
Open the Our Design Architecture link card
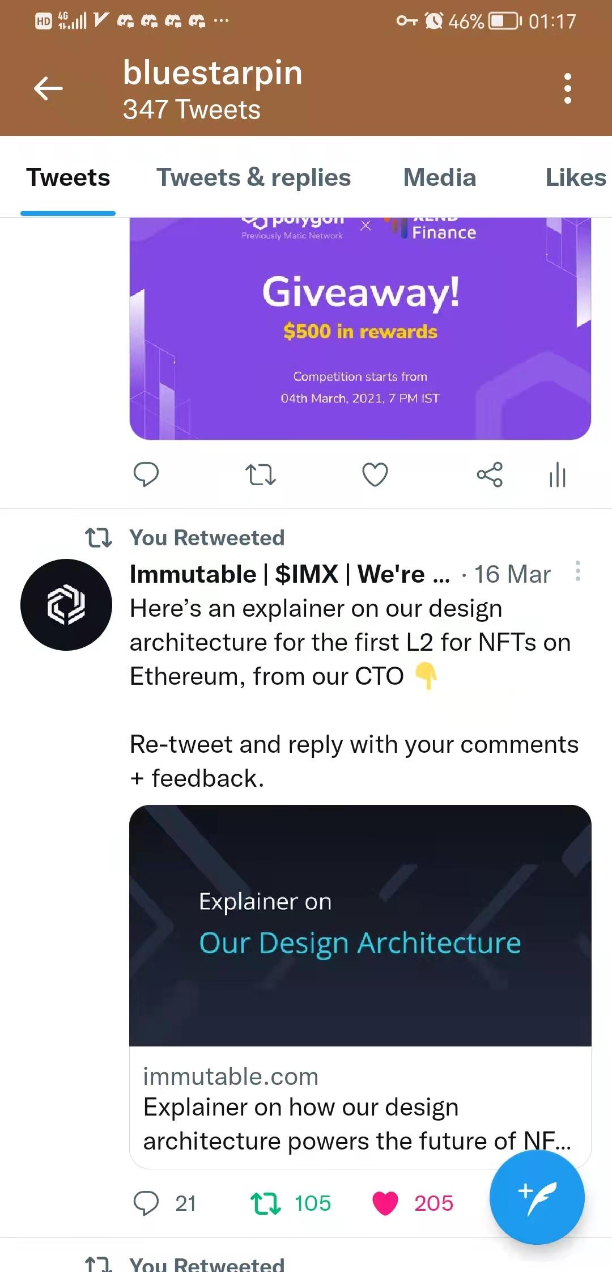point(360,925)
